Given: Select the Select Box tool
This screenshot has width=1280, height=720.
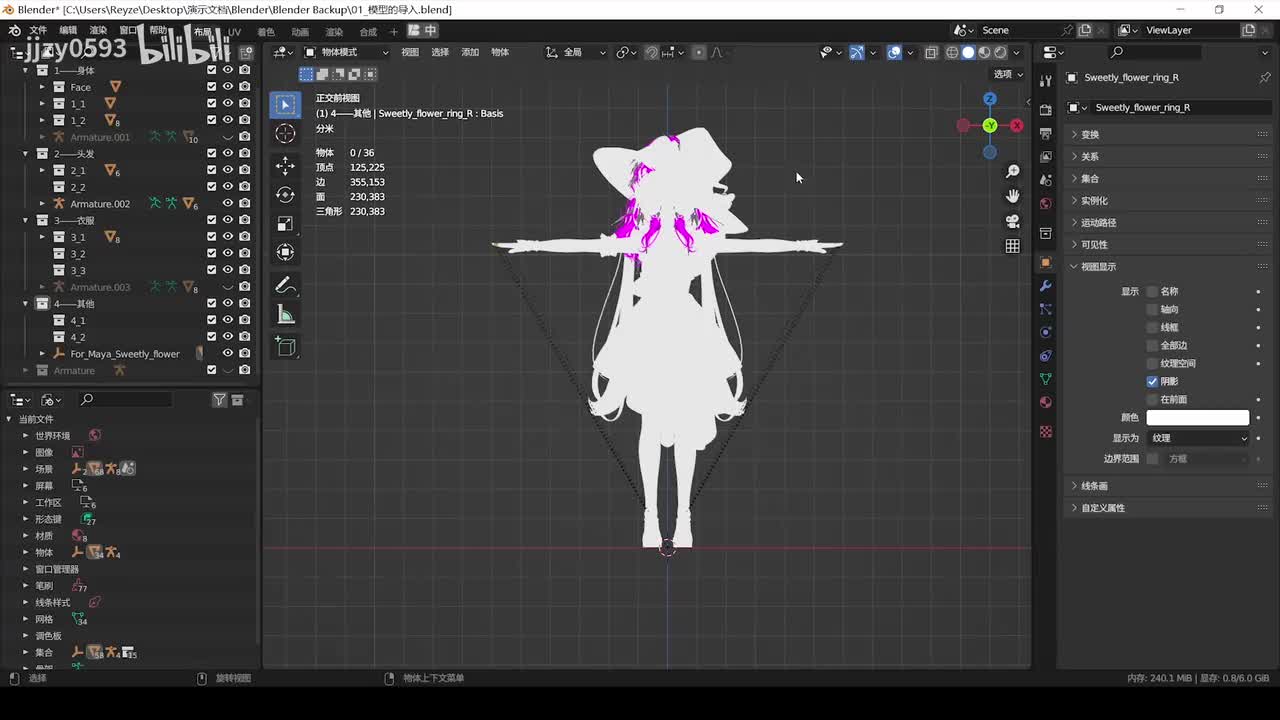Looking at the screenshot, I should point(285,104).
